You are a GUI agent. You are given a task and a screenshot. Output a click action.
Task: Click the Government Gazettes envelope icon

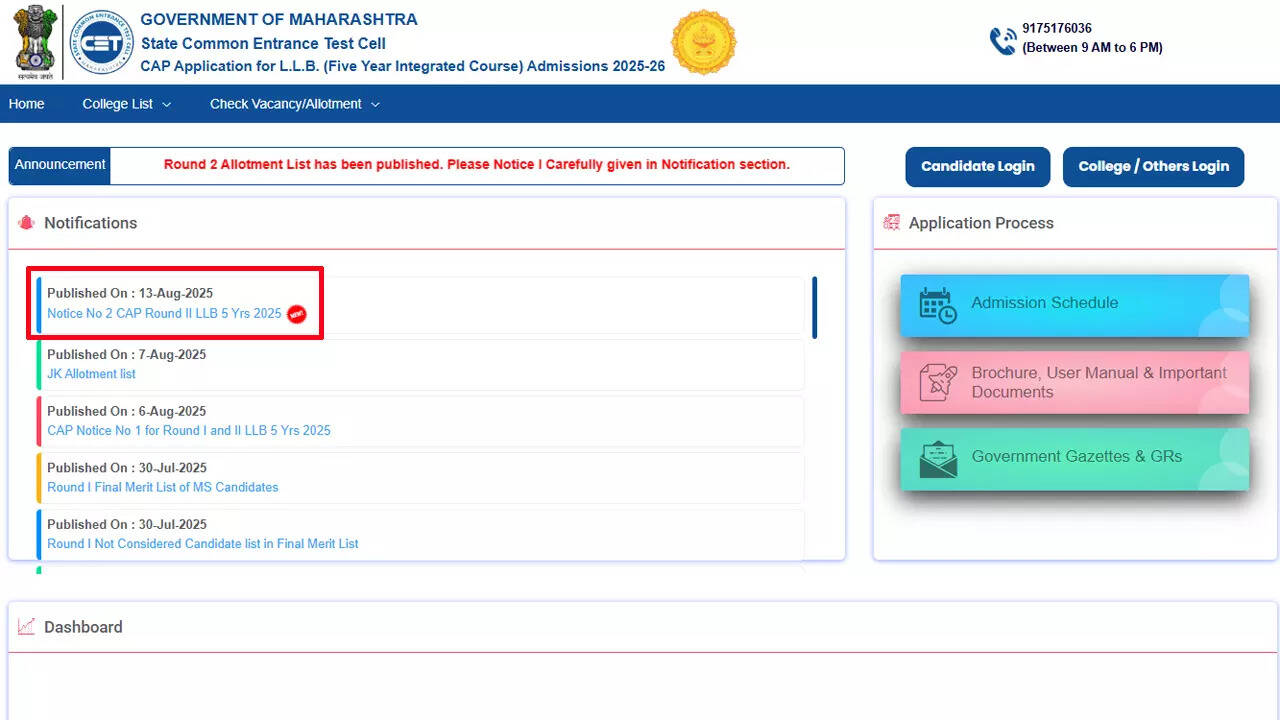pos(938,459)
